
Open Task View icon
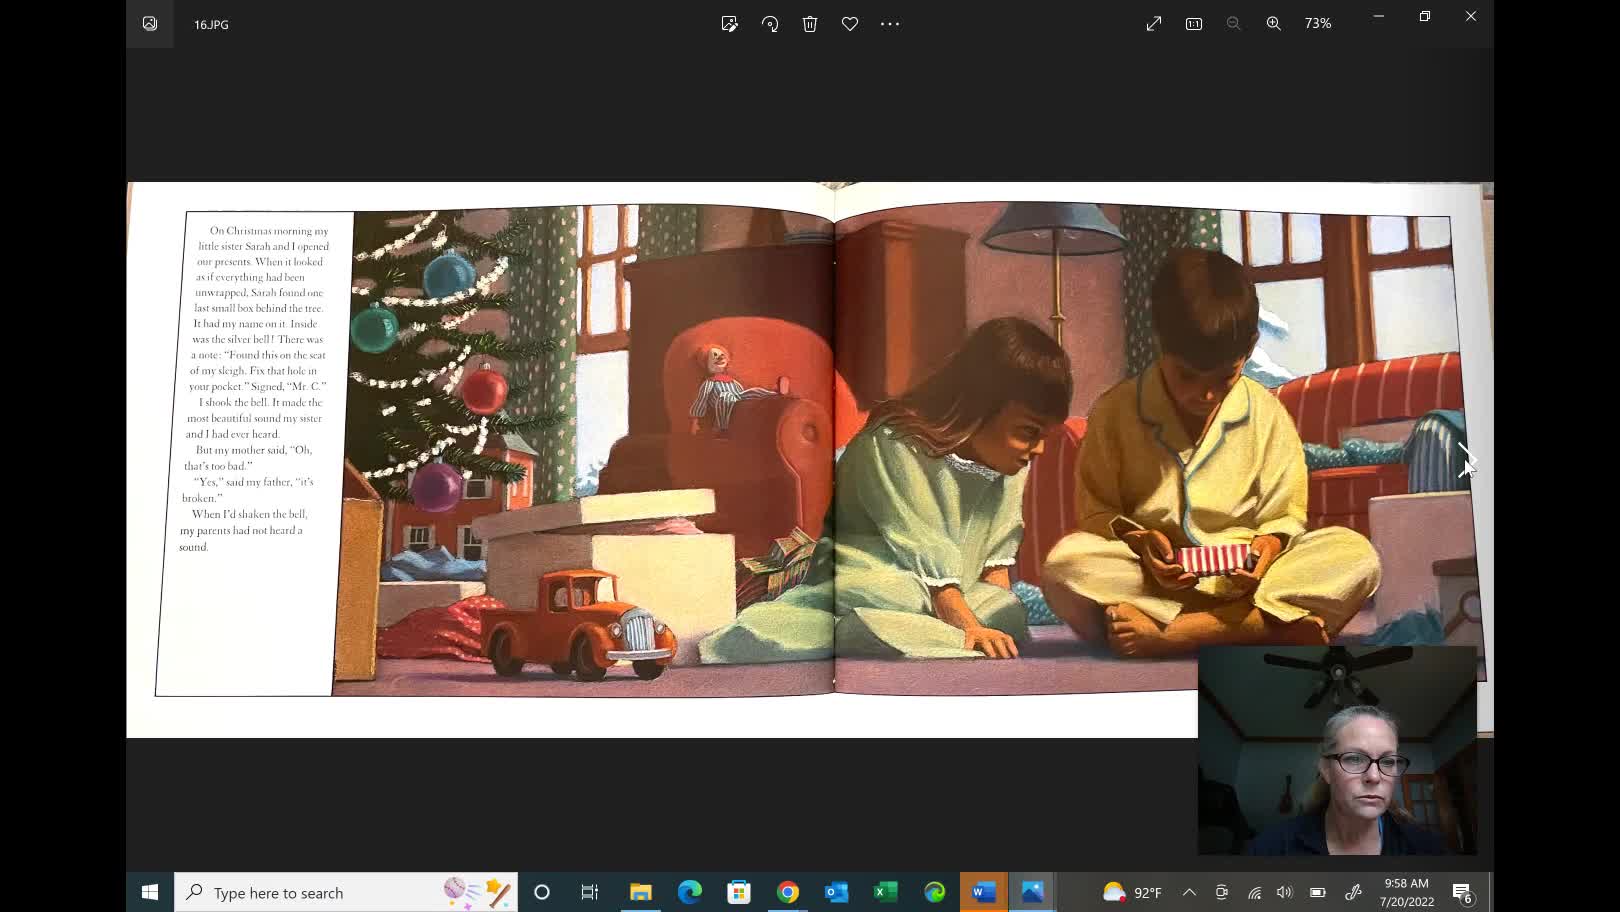pos(590,892)
